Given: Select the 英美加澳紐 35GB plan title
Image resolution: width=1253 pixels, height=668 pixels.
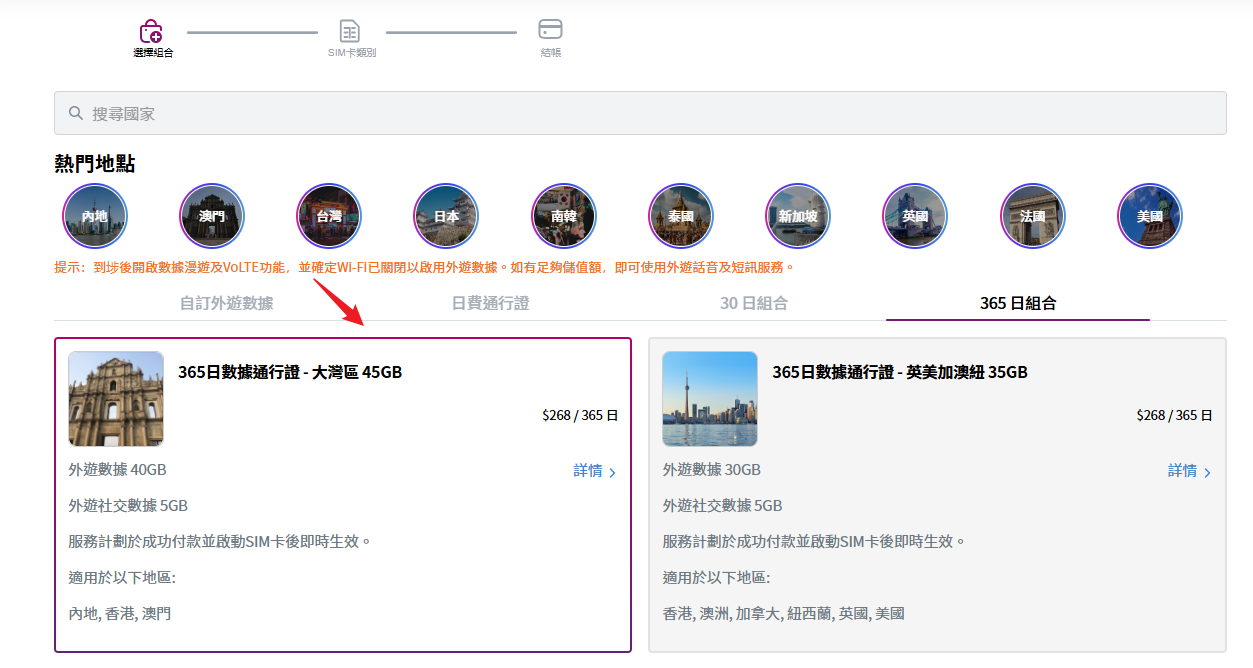Looking at the screenshot, I should click(899, 373).
